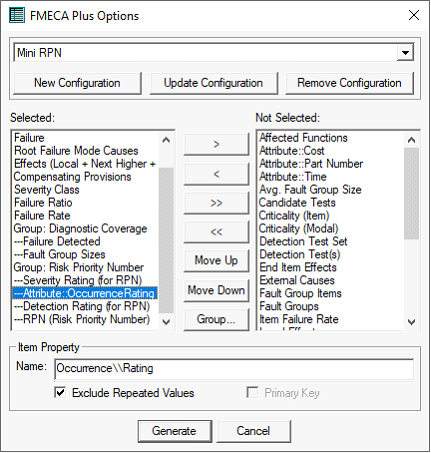Image resolution: width=431 pixels, height=453 pixels.
Task: Click the Group... button
Action: coord(216,319)
